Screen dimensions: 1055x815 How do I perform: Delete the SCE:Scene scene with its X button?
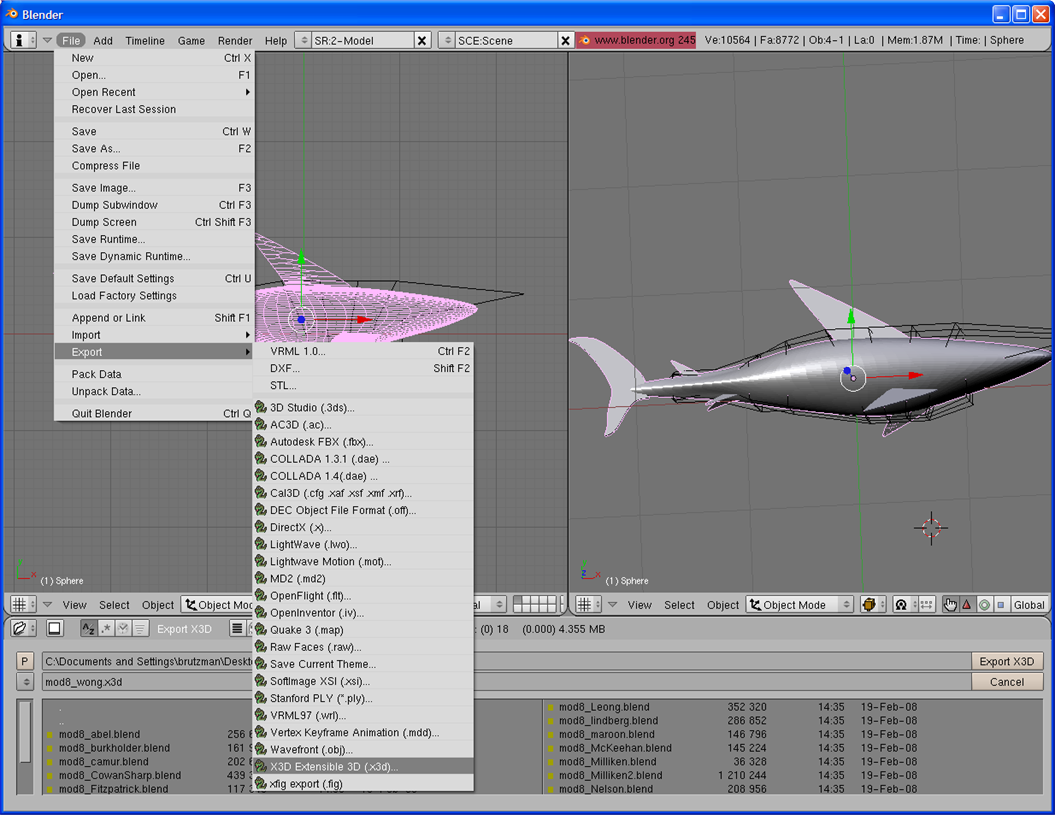[x=565, y=40]
